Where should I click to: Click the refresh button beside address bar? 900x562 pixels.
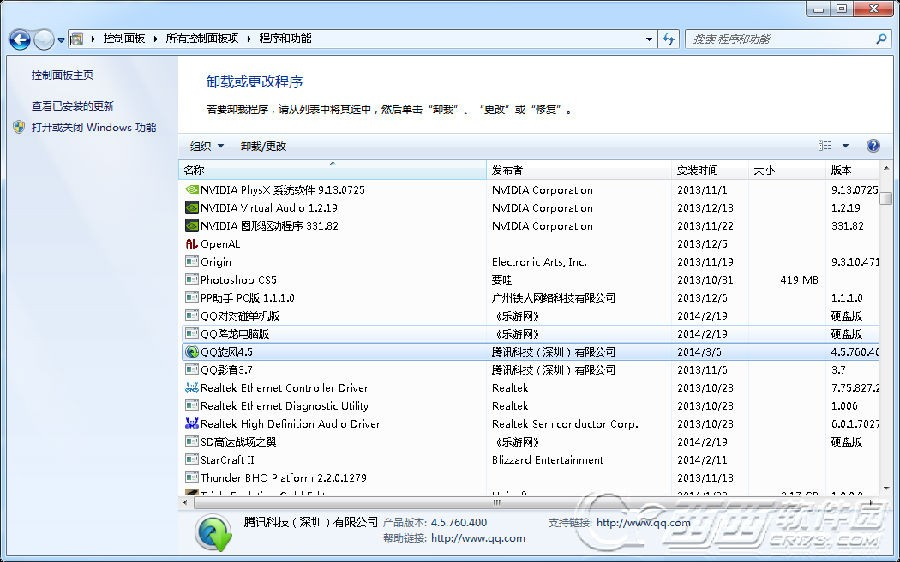click(669, 39)
